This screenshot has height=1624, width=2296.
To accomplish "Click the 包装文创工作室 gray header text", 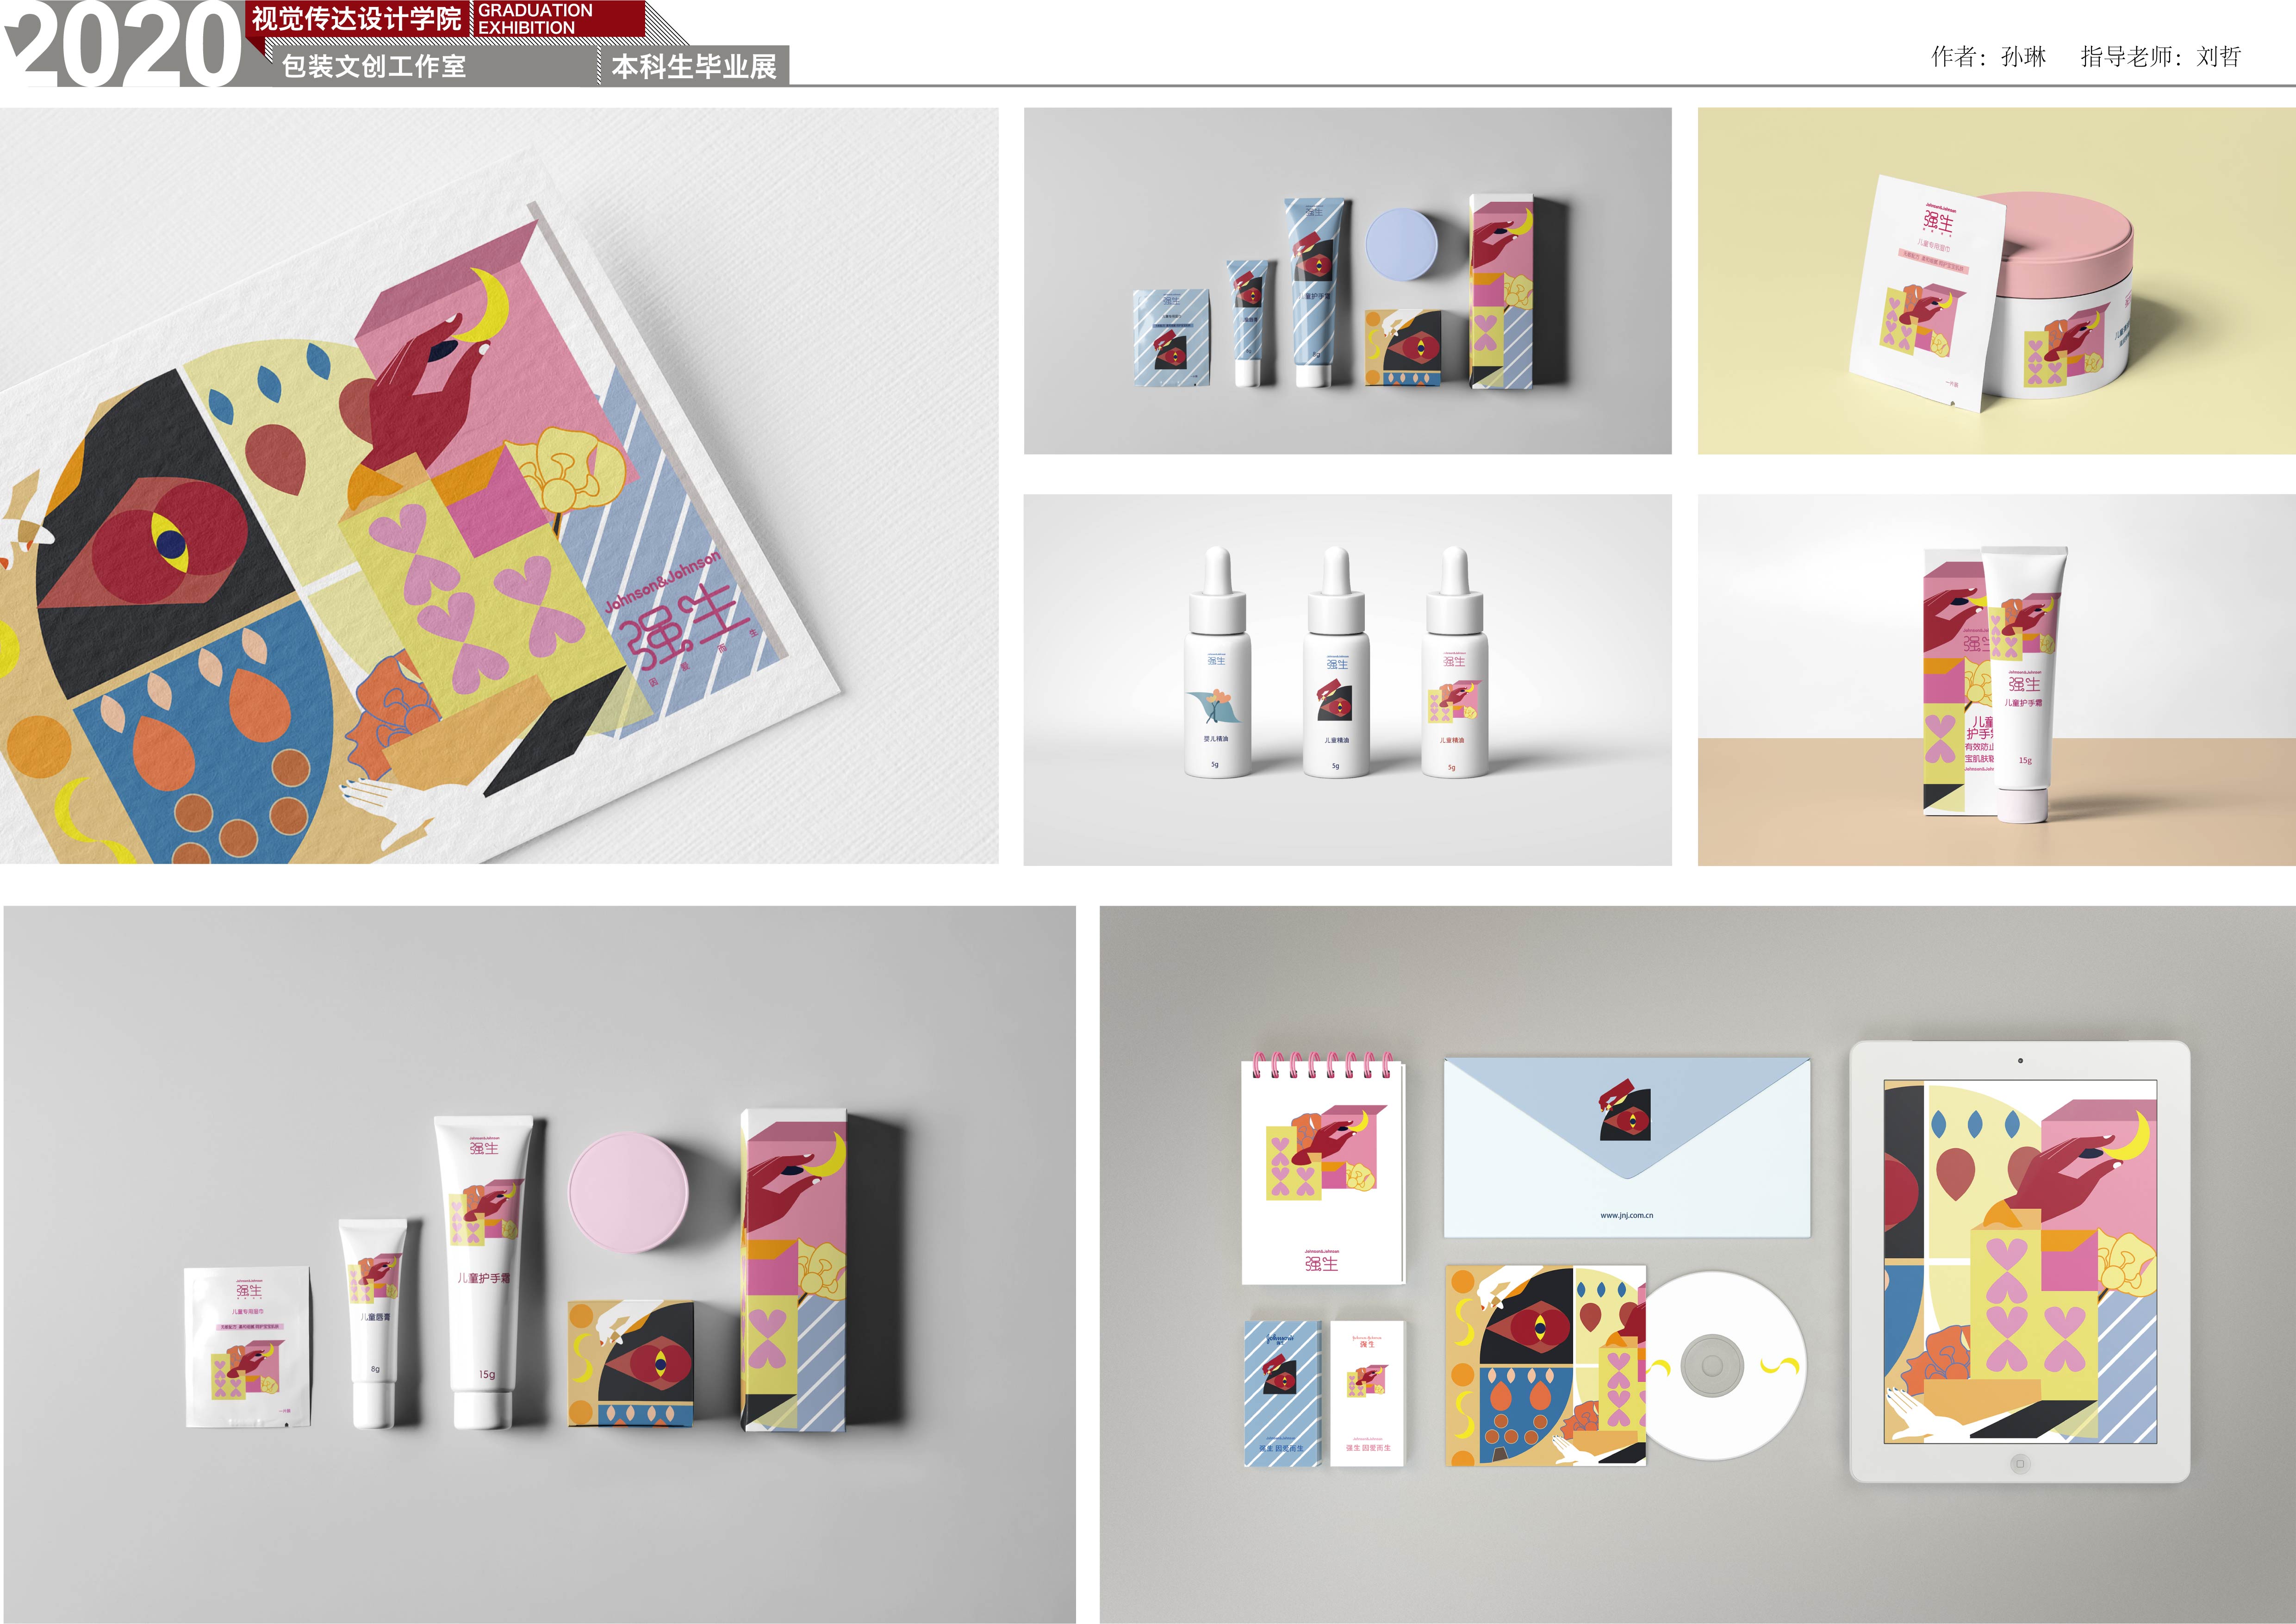I will 374,67.
